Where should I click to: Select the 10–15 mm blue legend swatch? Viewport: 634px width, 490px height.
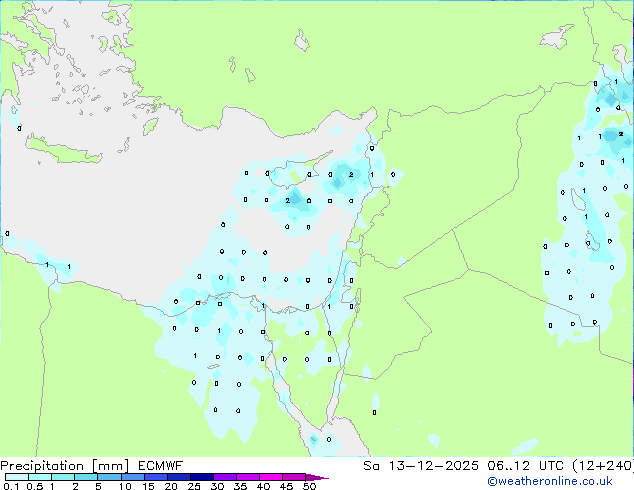[x=133, y=477]
